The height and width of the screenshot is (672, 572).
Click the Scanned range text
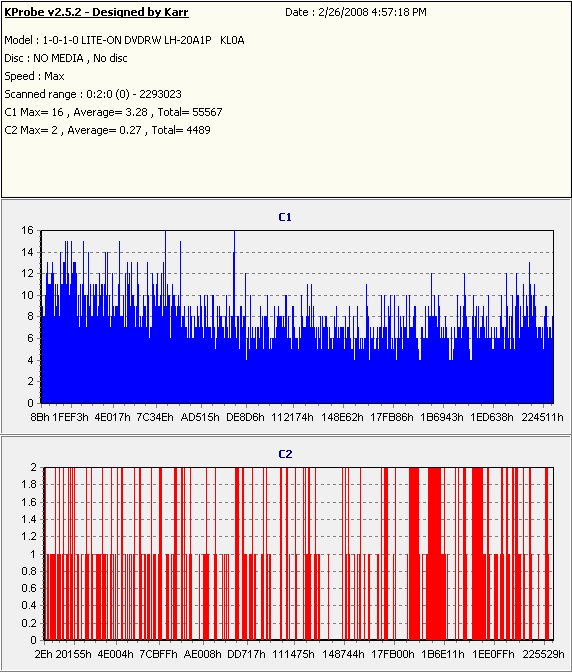tap(93, 94)
